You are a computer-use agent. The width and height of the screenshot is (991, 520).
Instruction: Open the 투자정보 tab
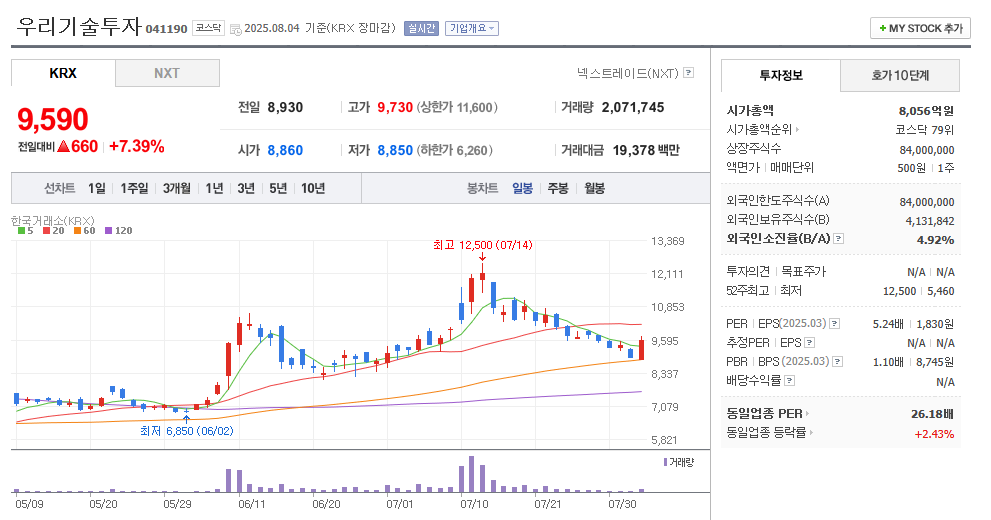pyautogui.click(x=781, y=75)
